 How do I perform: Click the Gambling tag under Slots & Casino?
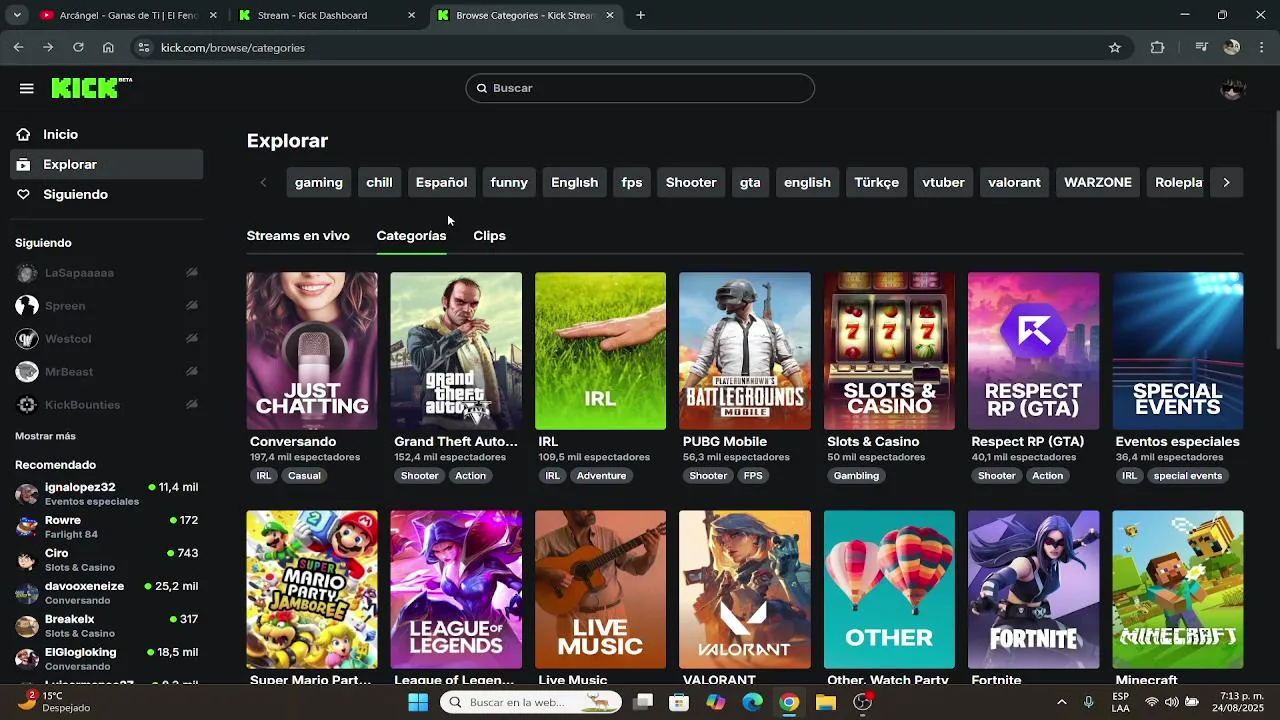click(x=856, y=476)
